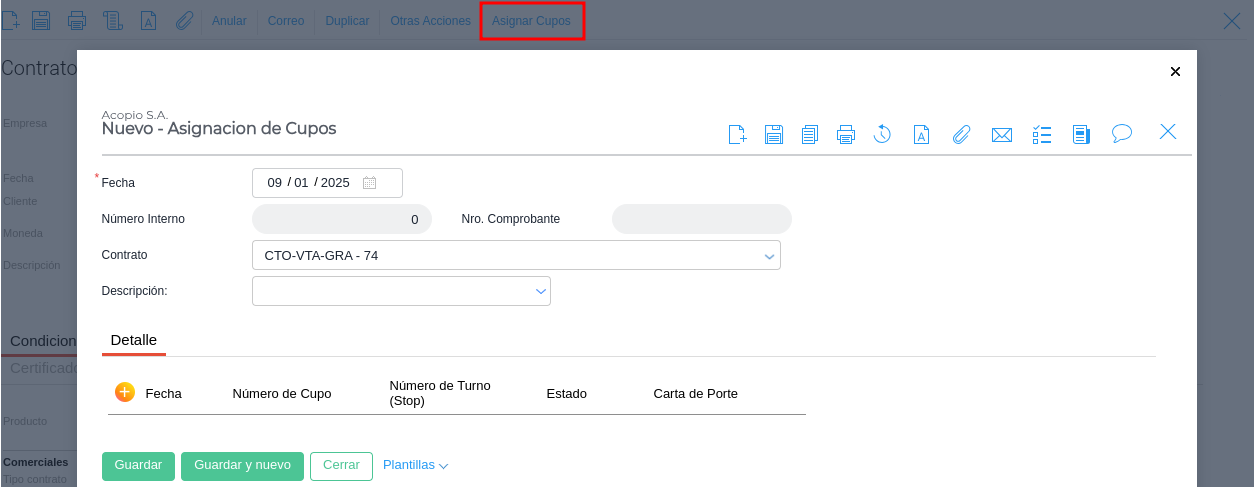
Task: Click the newspaper report icon in the dialog toolbar
Action: (1081, 134)
